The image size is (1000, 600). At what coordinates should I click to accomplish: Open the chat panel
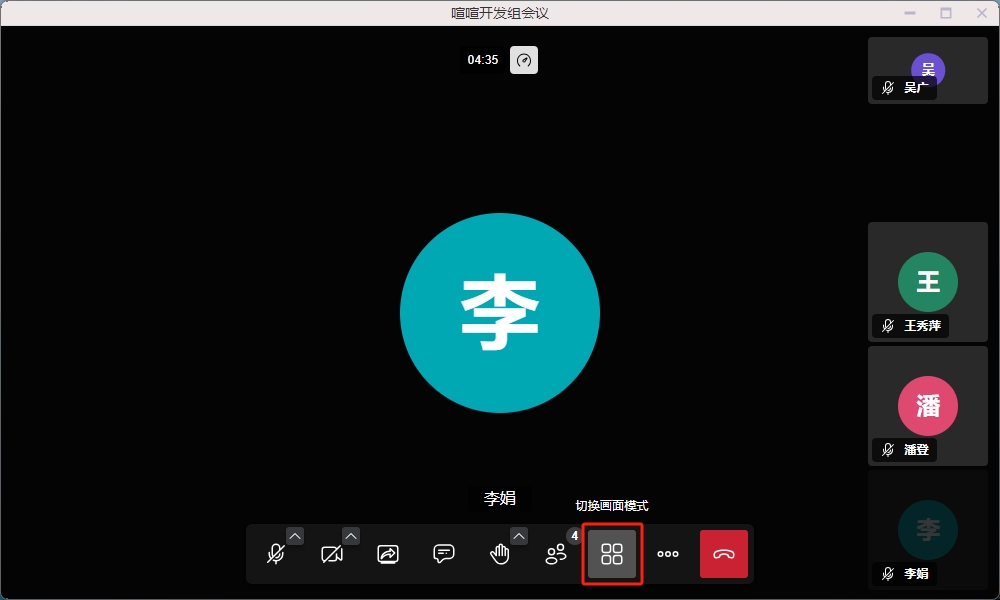[x=444, y=554]
